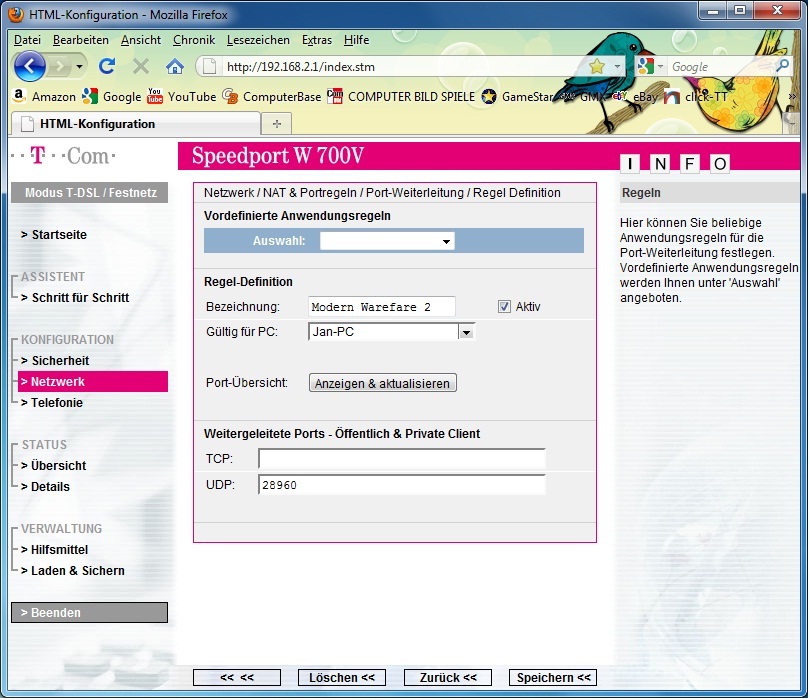Viewport: 810px width, 700px height.
Task: Go back with the blue back arrow
Action: (29, 66)
